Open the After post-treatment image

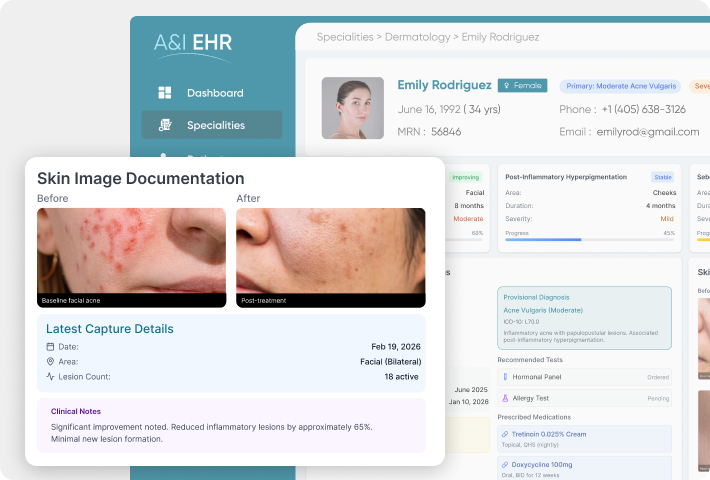tap(331, 257)
